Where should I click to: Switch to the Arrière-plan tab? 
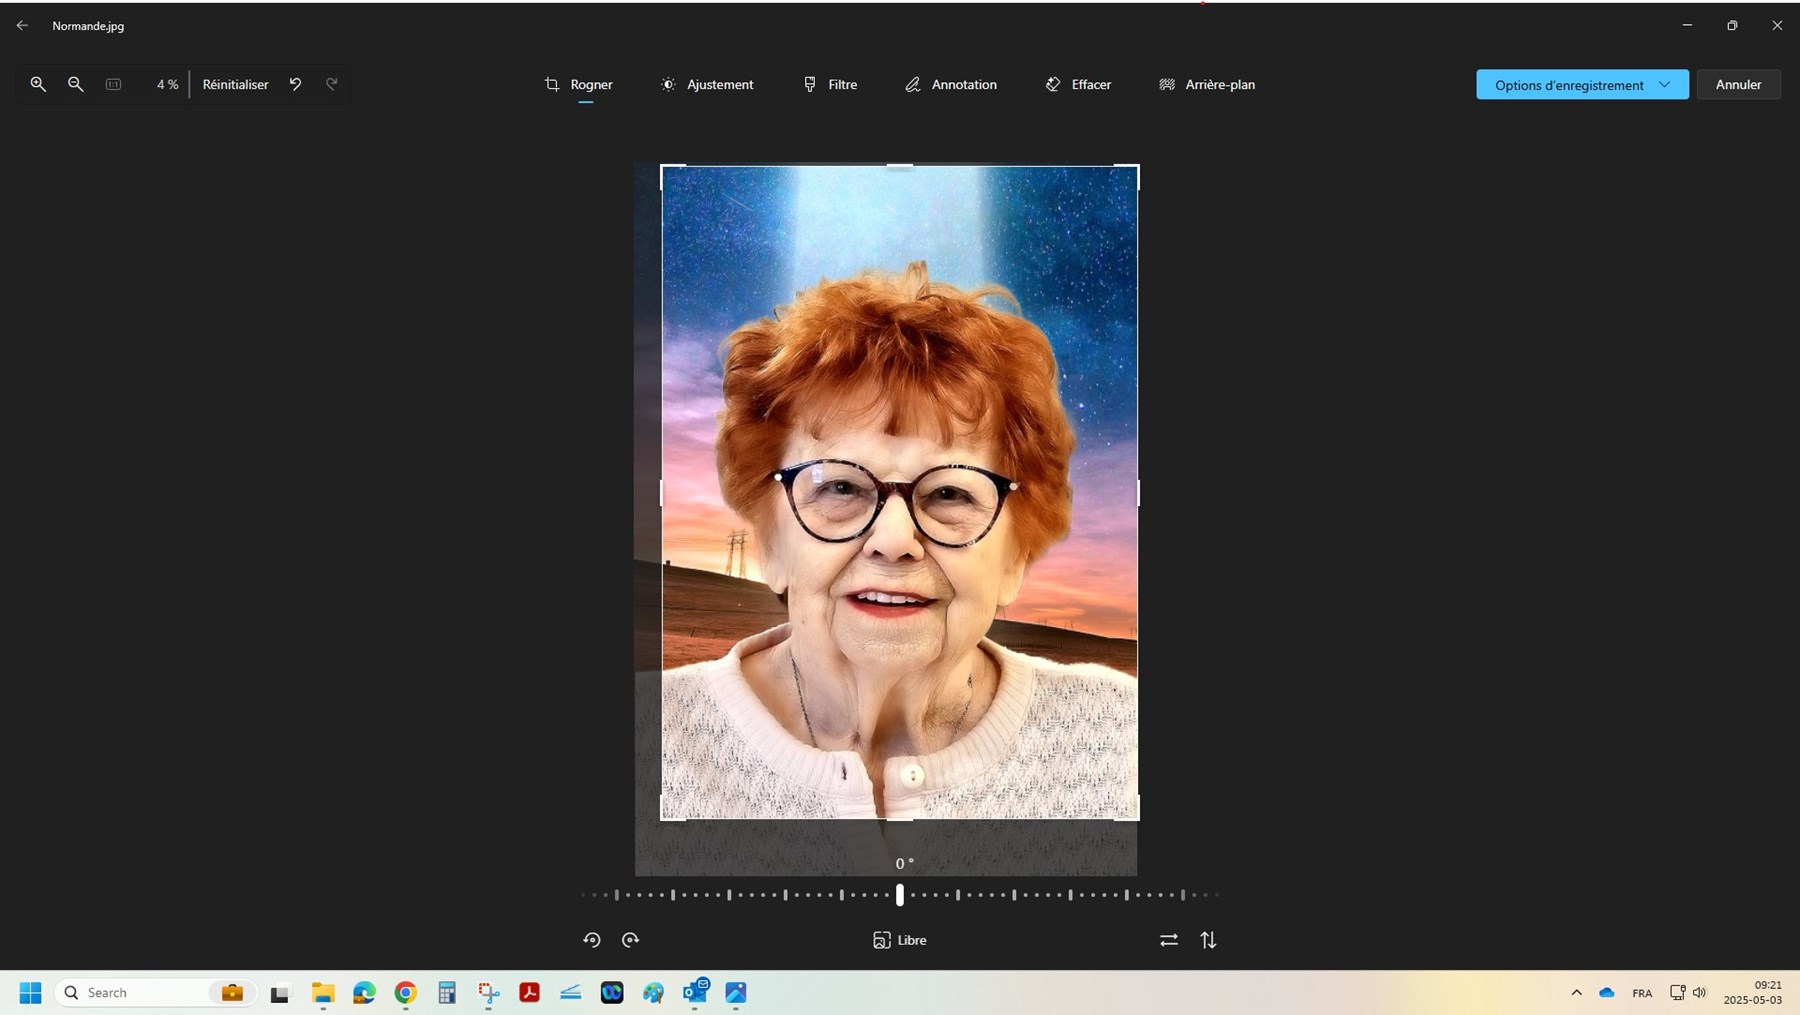coord(1207,85)
